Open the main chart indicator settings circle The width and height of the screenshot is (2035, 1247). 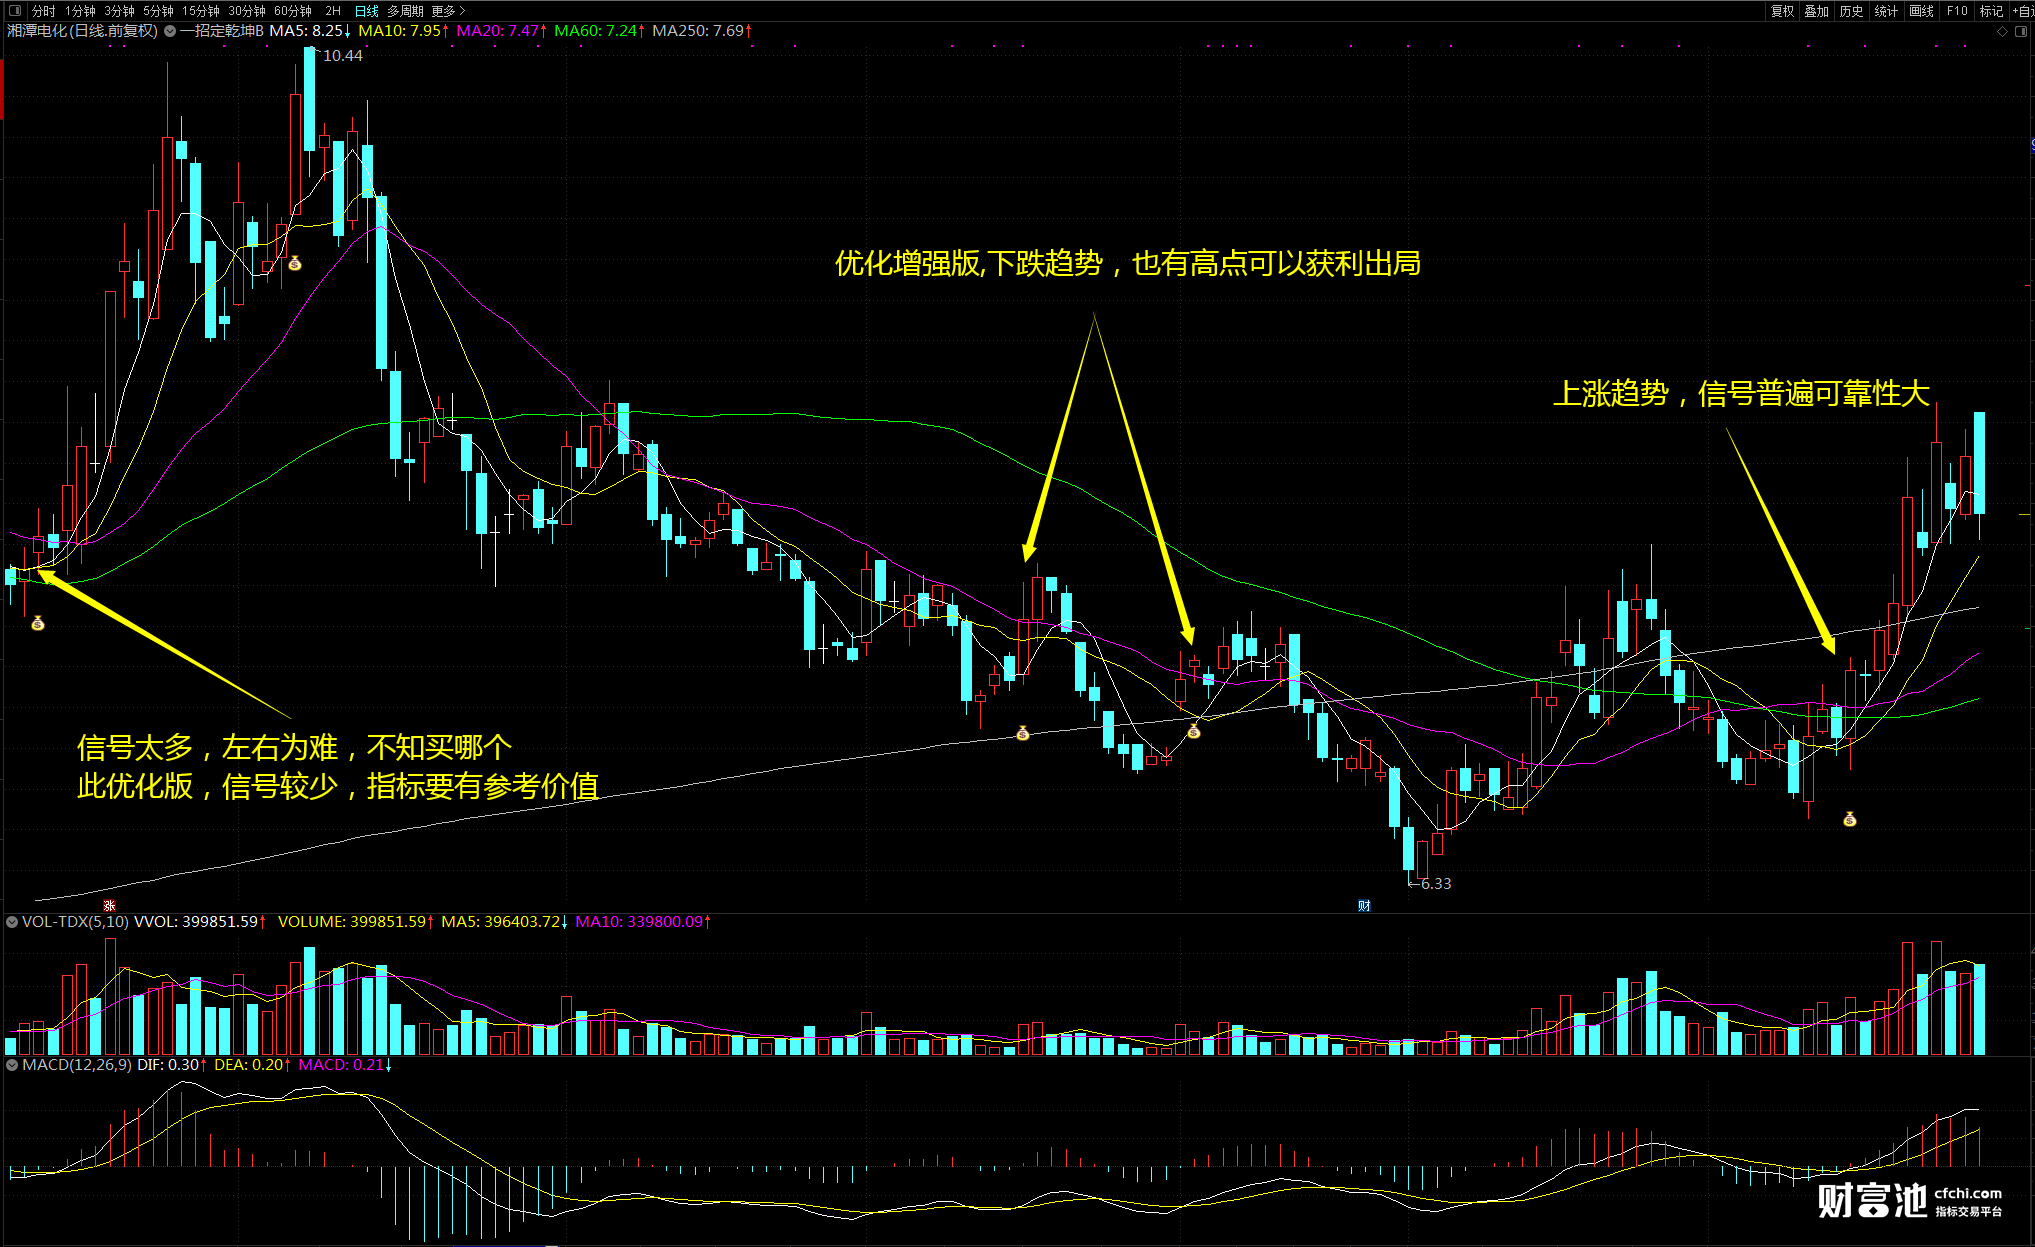(170, 31)
